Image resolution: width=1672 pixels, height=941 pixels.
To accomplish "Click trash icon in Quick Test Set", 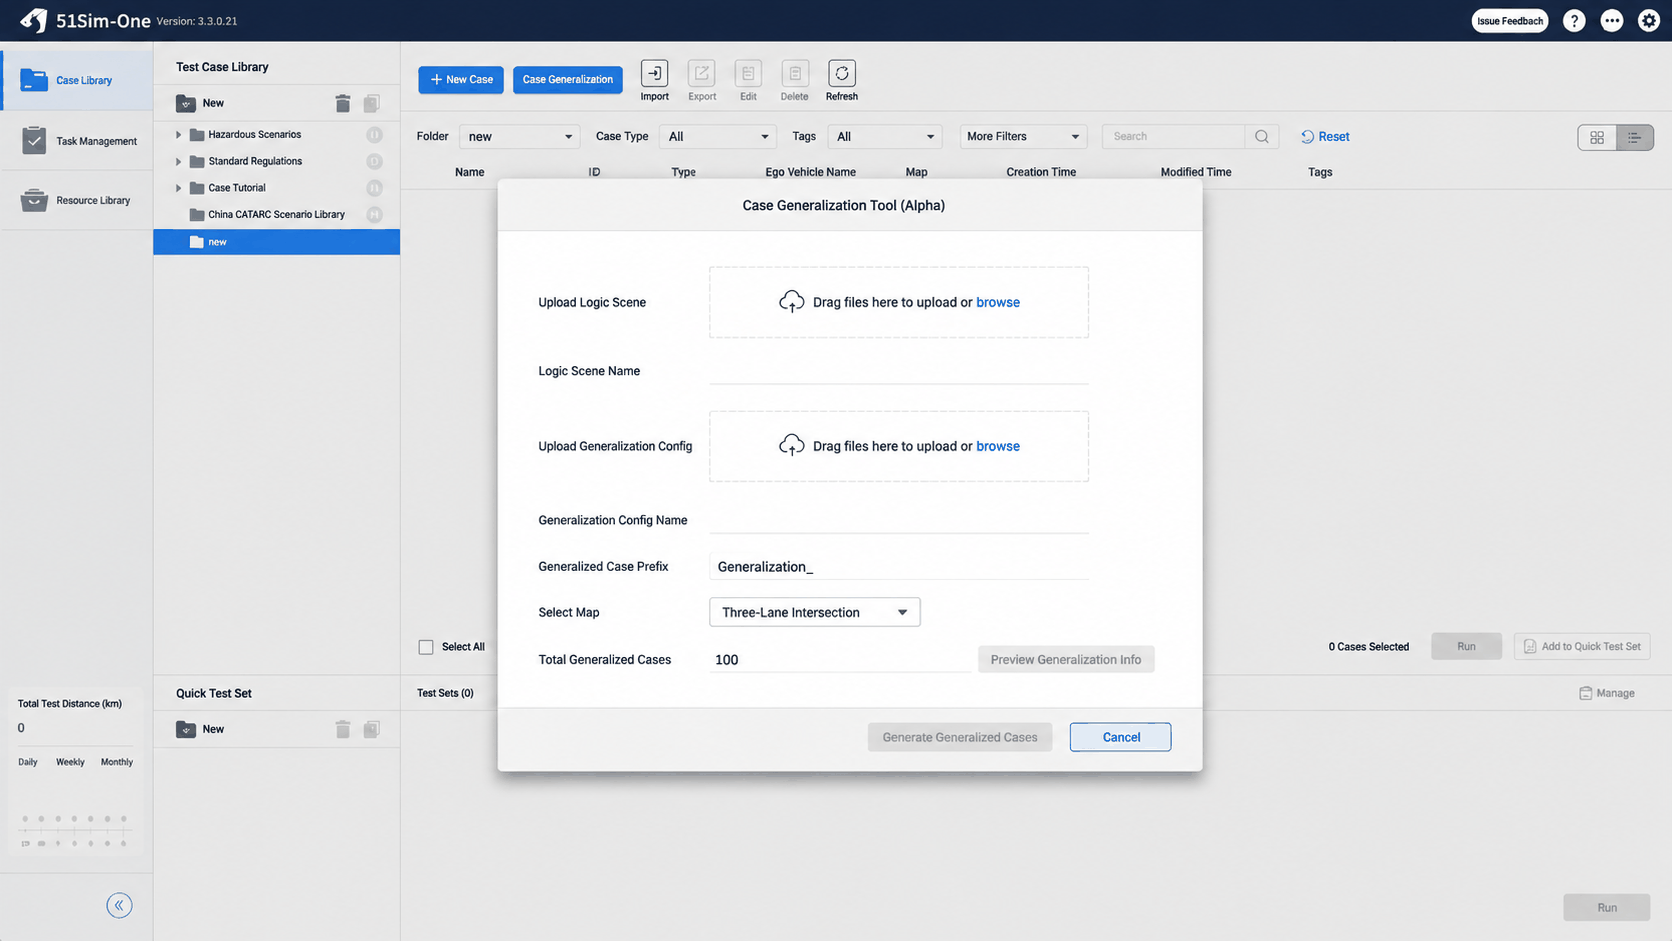I will coord(343,729).
